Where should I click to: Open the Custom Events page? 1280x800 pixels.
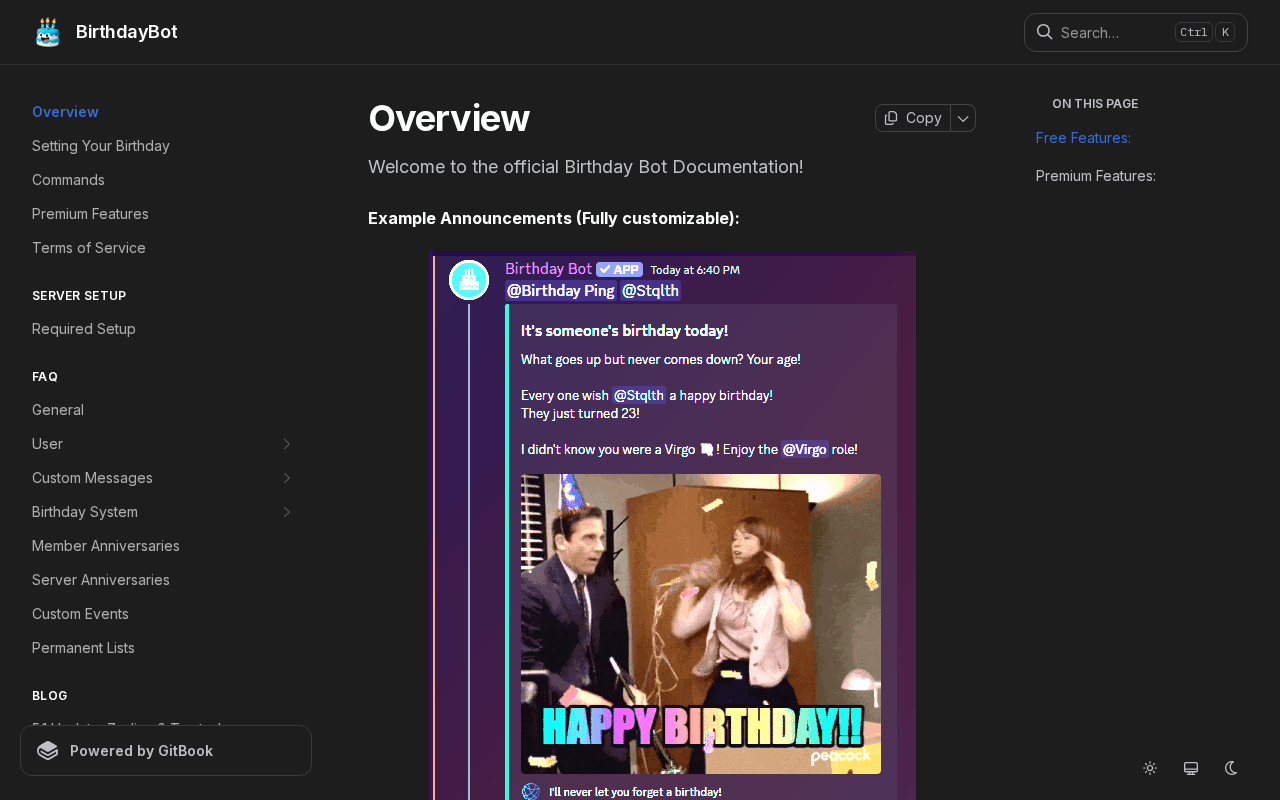click(80, 614)
